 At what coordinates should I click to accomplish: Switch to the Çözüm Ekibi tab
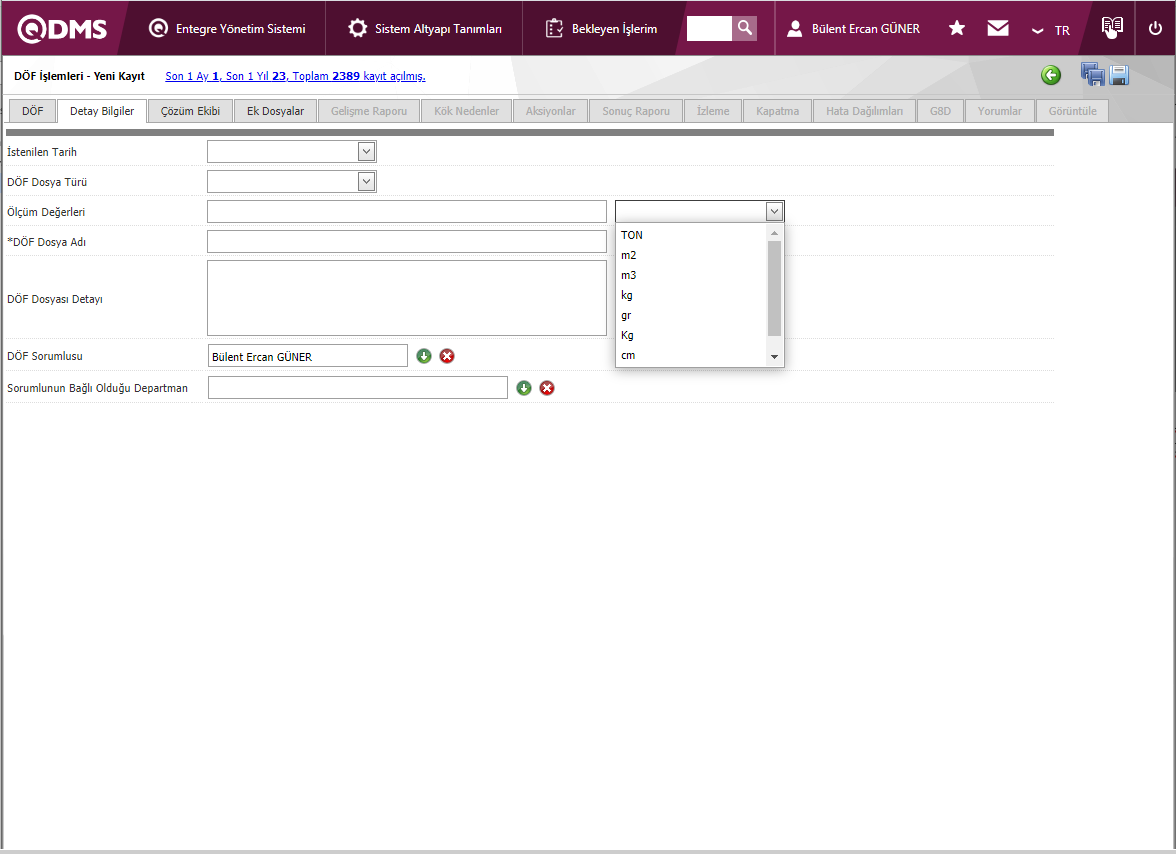point(190,111)
